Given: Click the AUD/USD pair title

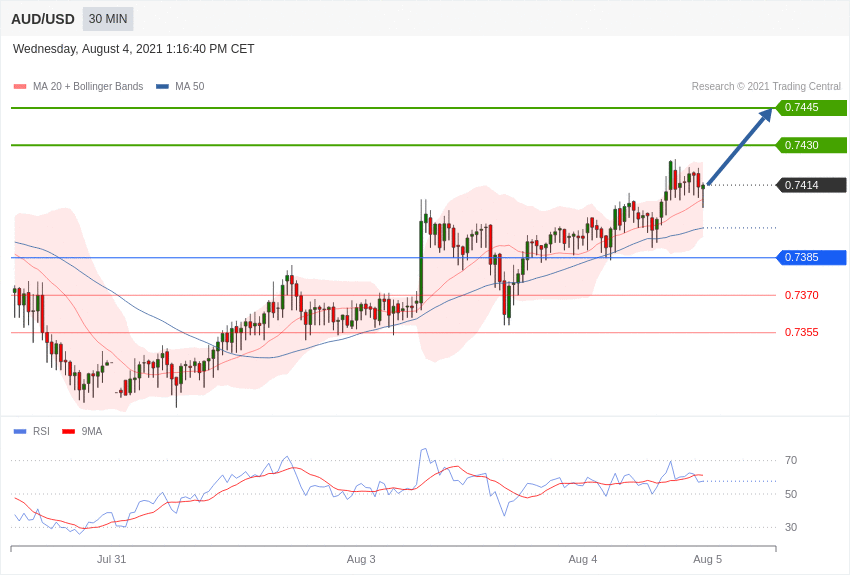Looking at the screenshot, I should [x=43, y=19].
